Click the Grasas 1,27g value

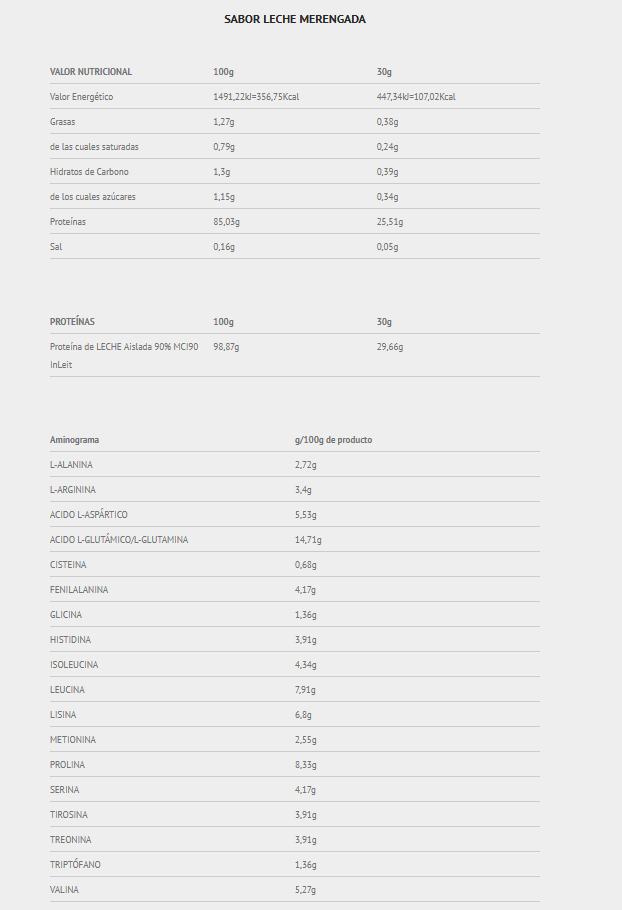click(x=223, y=122)
